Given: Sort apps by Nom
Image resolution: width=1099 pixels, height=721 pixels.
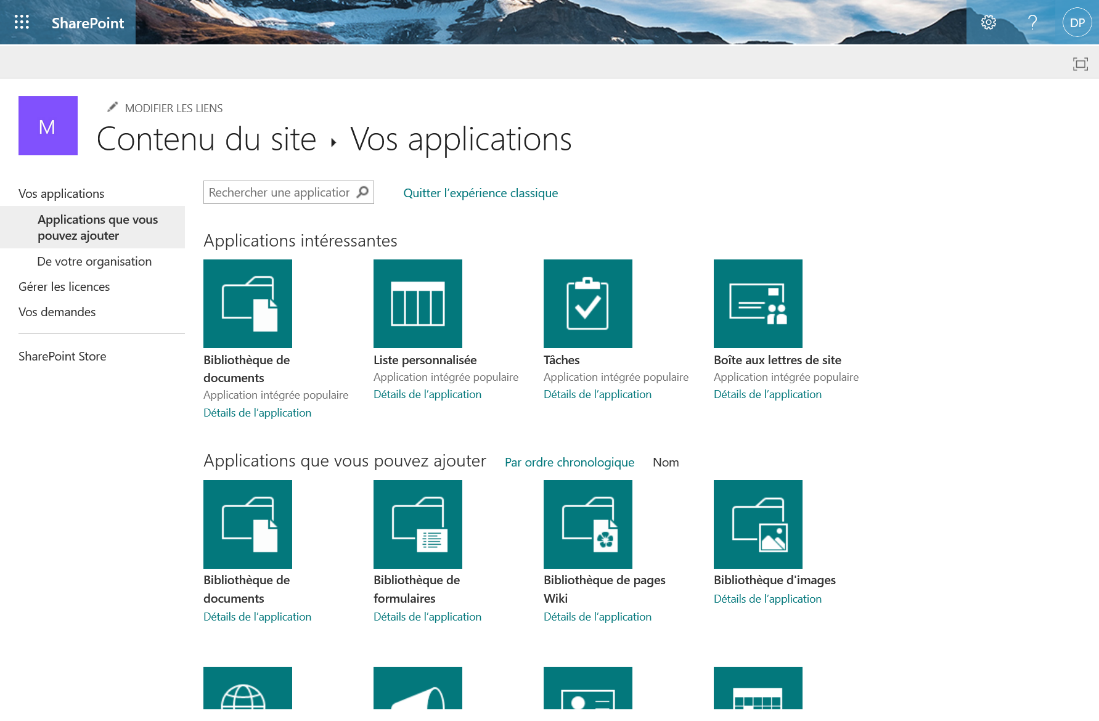Looking at the screenshot, I should pos(666,462).
